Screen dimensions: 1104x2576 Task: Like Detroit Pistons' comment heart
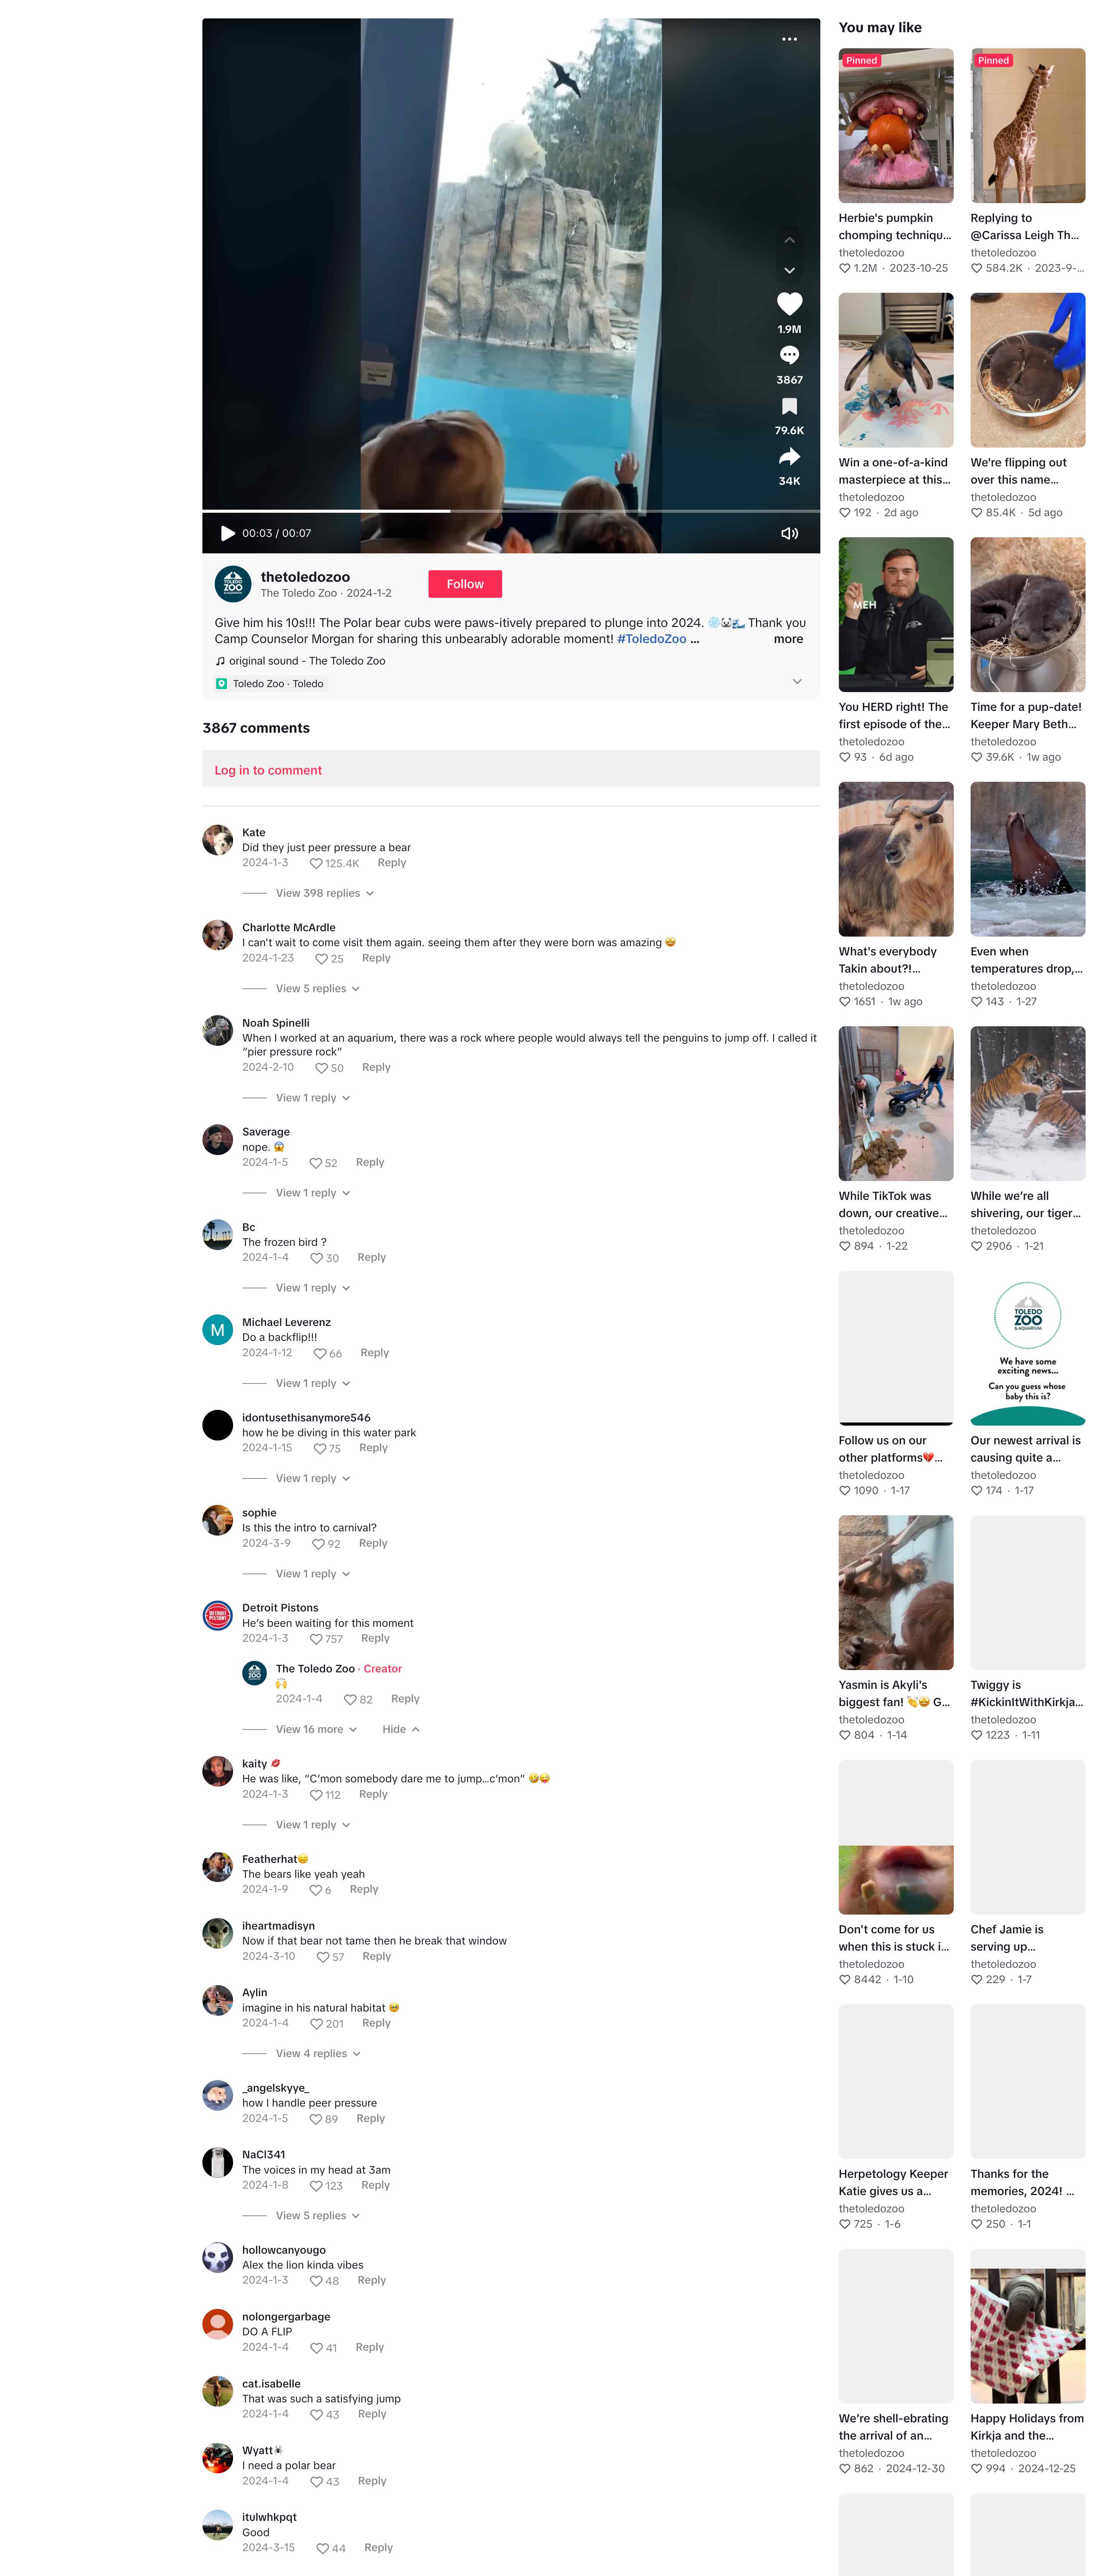tap(316, 1639)
